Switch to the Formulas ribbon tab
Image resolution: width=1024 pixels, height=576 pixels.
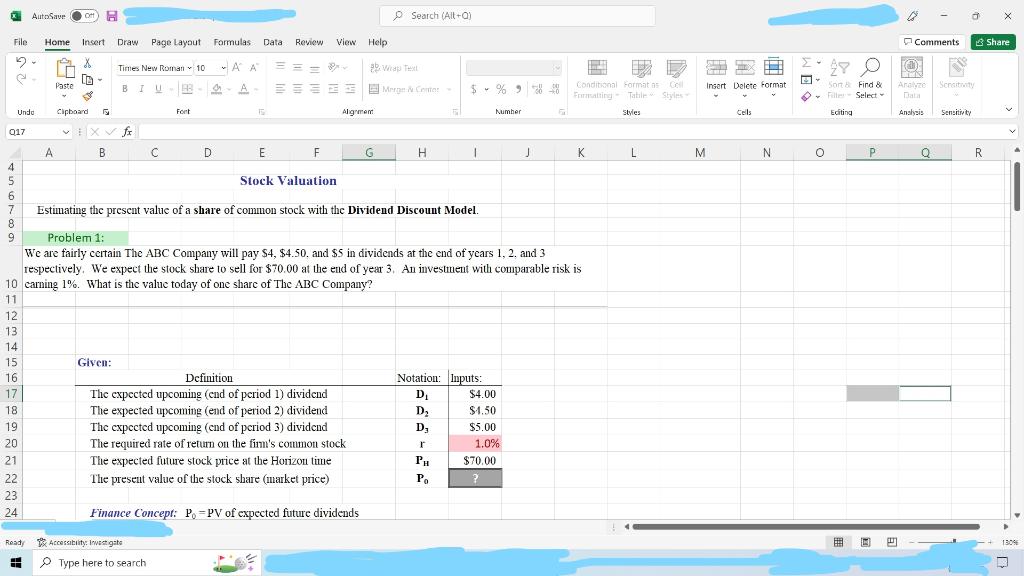click(232, 42)
